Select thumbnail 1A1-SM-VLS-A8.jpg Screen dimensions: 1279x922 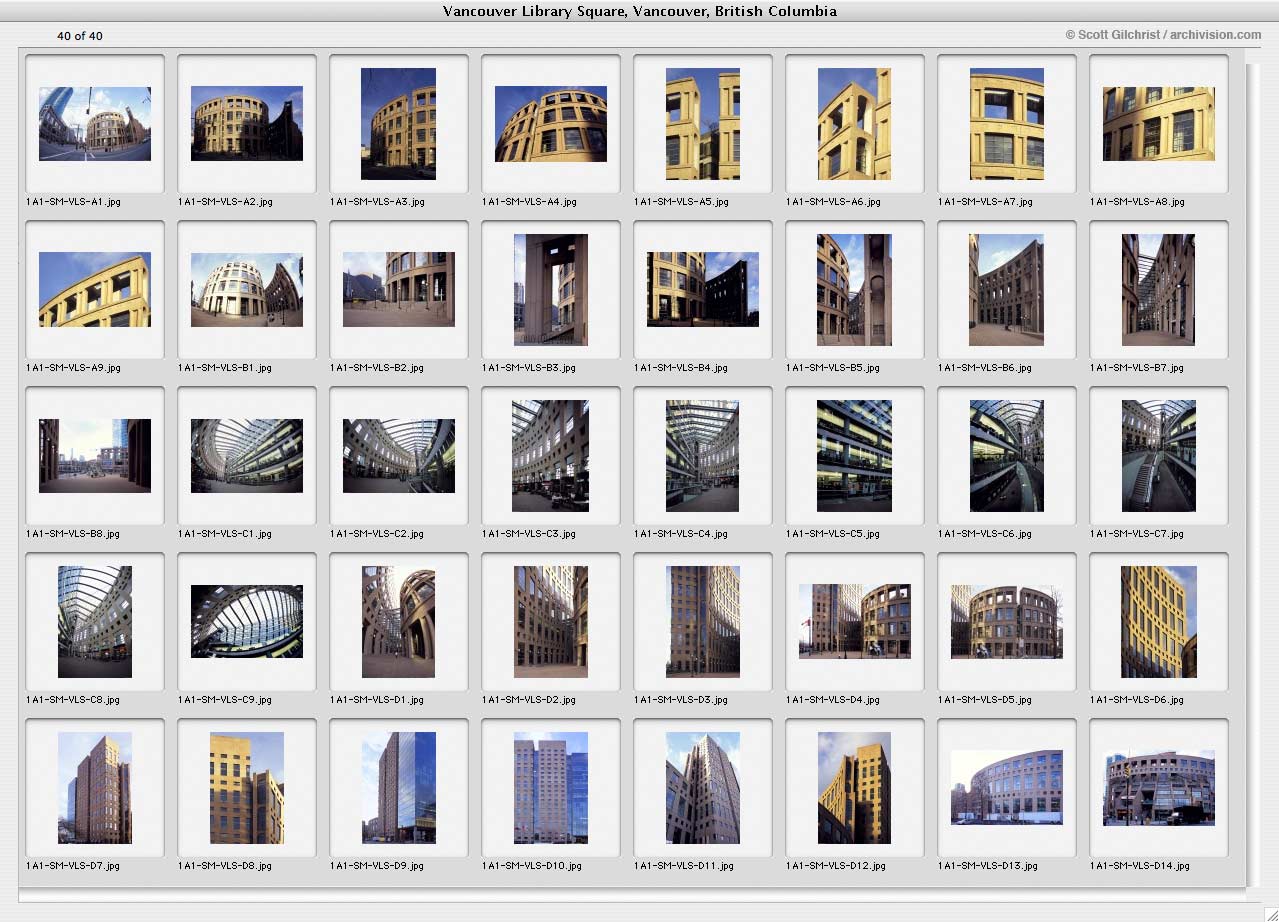1159,124
